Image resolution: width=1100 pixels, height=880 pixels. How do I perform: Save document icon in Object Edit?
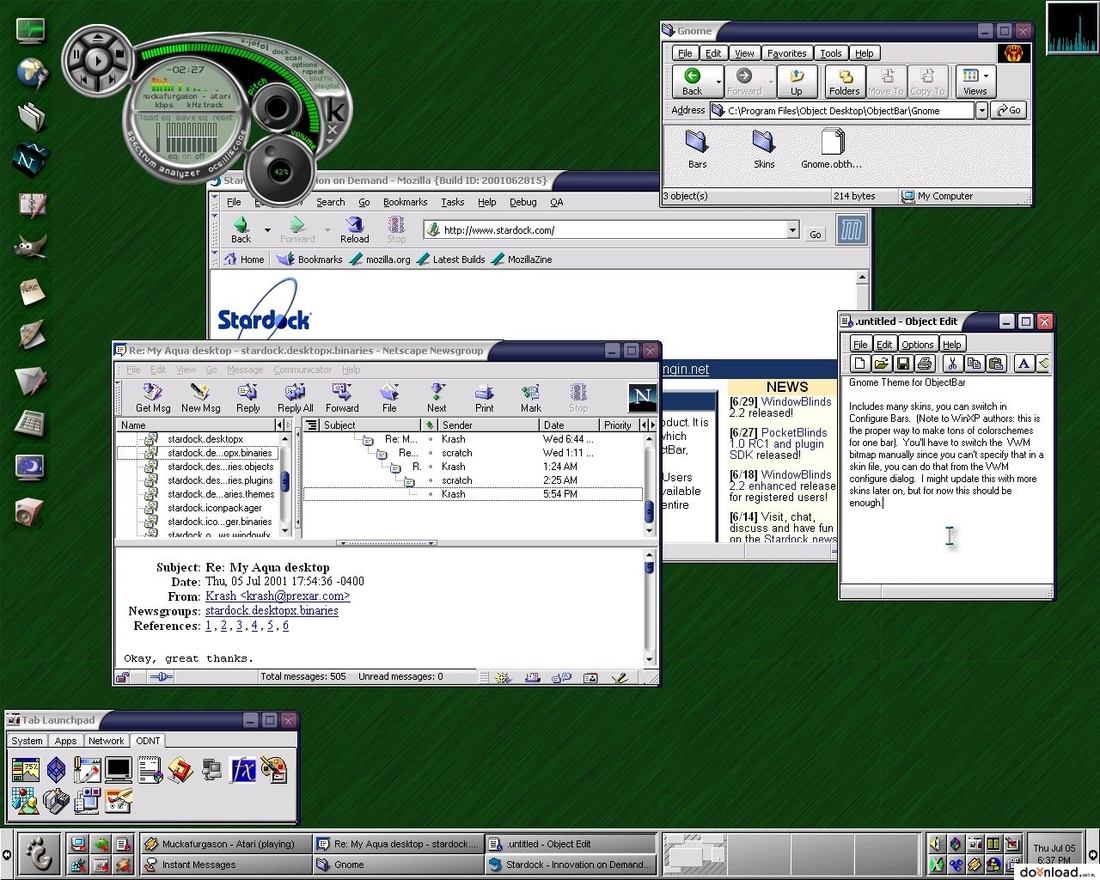[903, 363]
